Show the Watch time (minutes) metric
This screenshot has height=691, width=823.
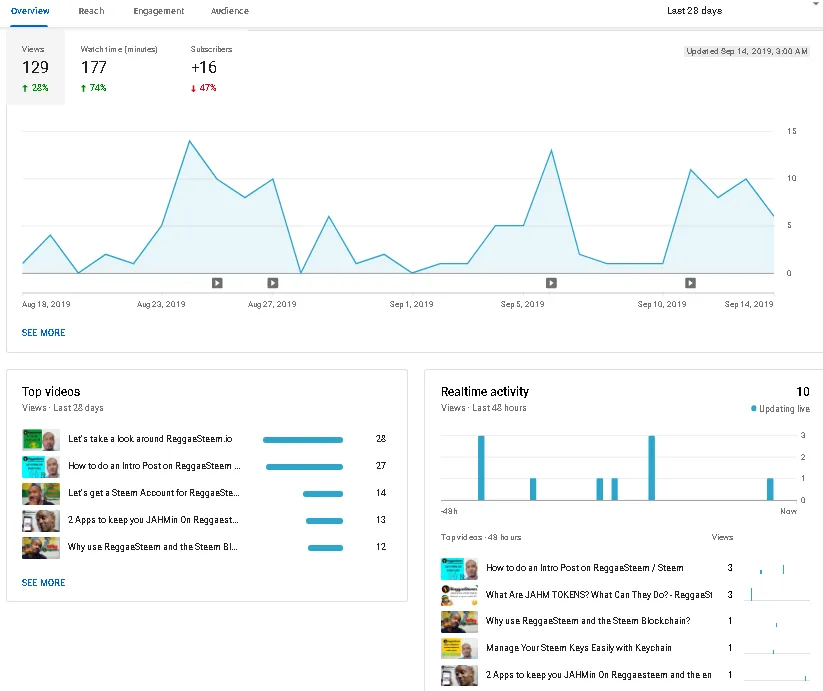coord(119,68)
